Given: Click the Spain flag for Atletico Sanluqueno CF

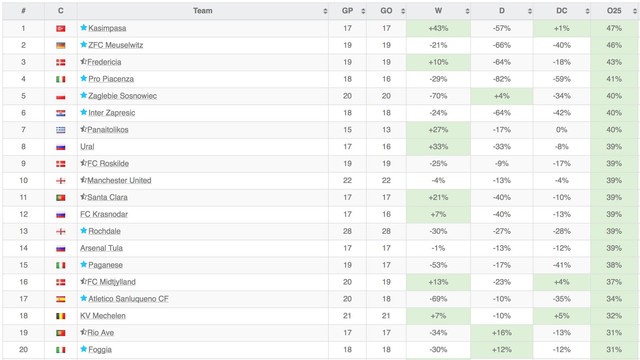Looking at the screenshot, I should (x=61, y=299).
